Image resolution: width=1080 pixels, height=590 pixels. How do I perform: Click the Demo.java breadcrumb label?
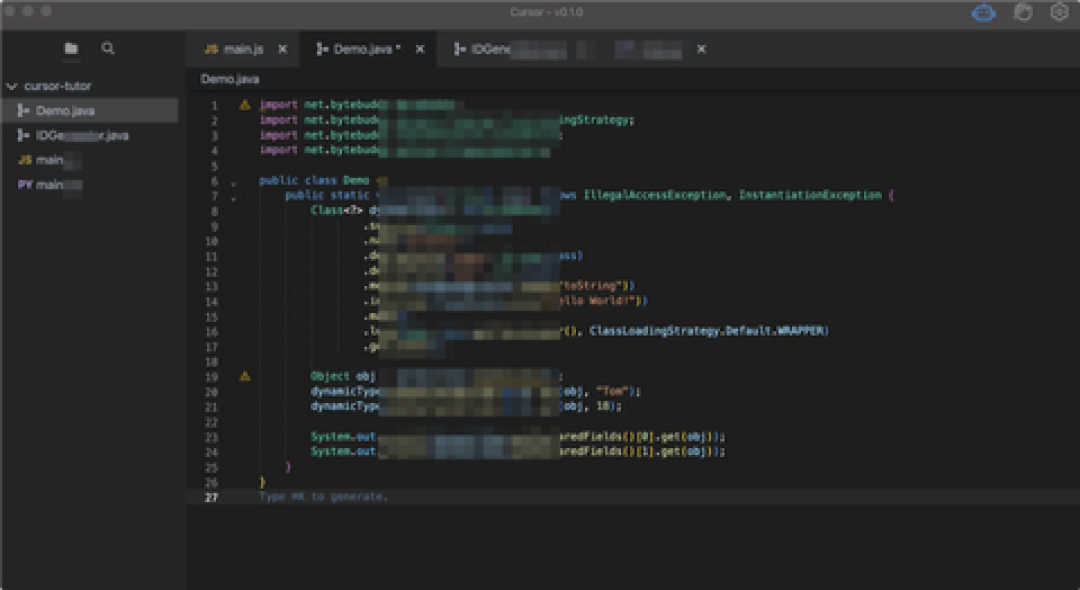tap(230, 79)
